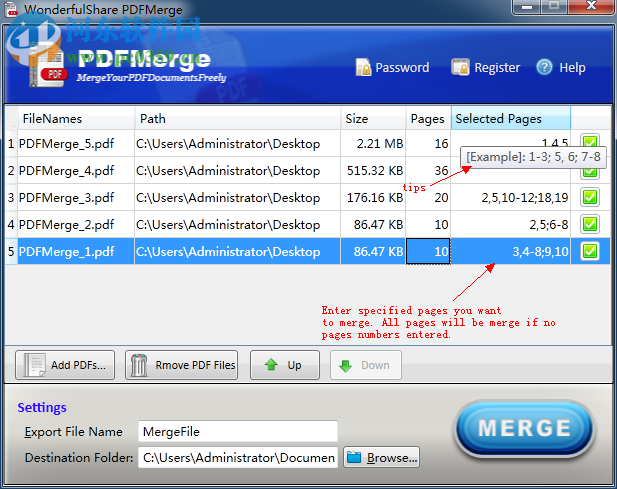This screenshot has height=489, width=617.
Task: Click the green Up arrow icon
Action: pos(271,365)
